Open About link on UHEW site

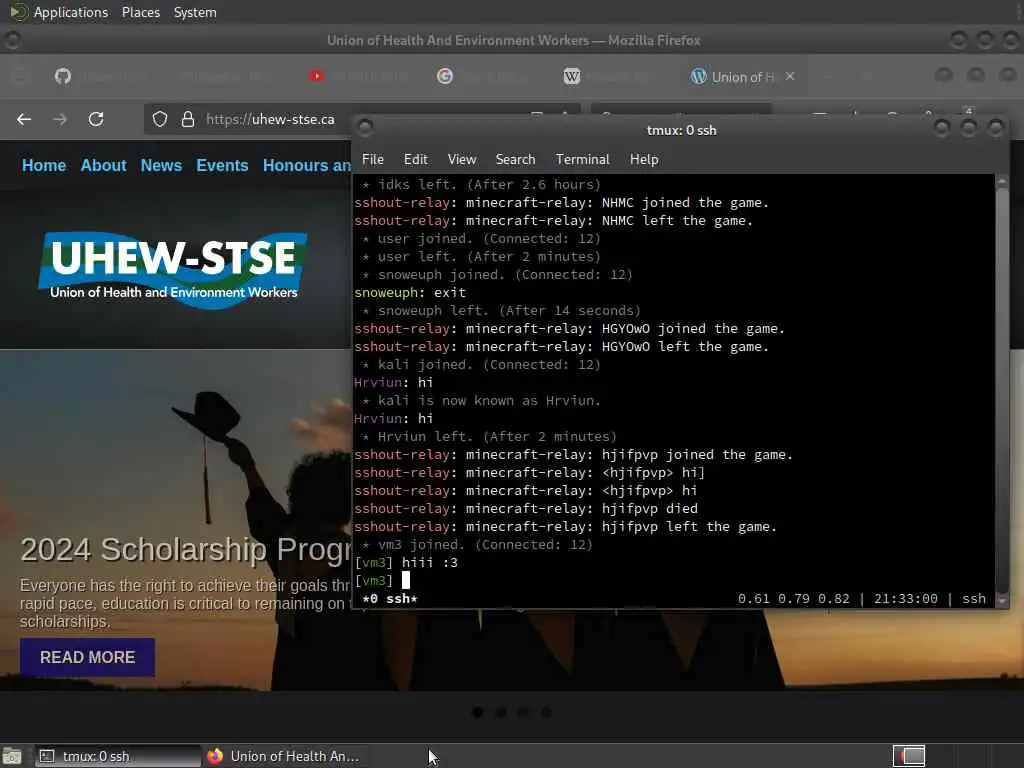click(x=103, y=165)
